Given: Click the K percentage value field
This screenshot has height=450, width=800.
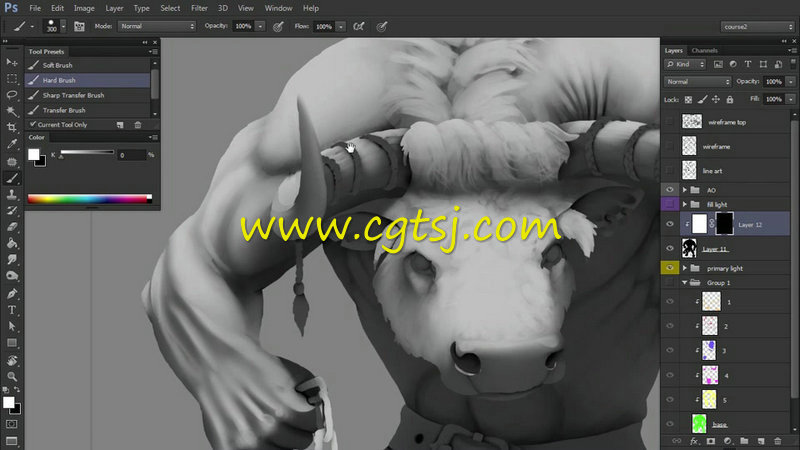Looking at the screenshot, I should [x=131, y=155].
